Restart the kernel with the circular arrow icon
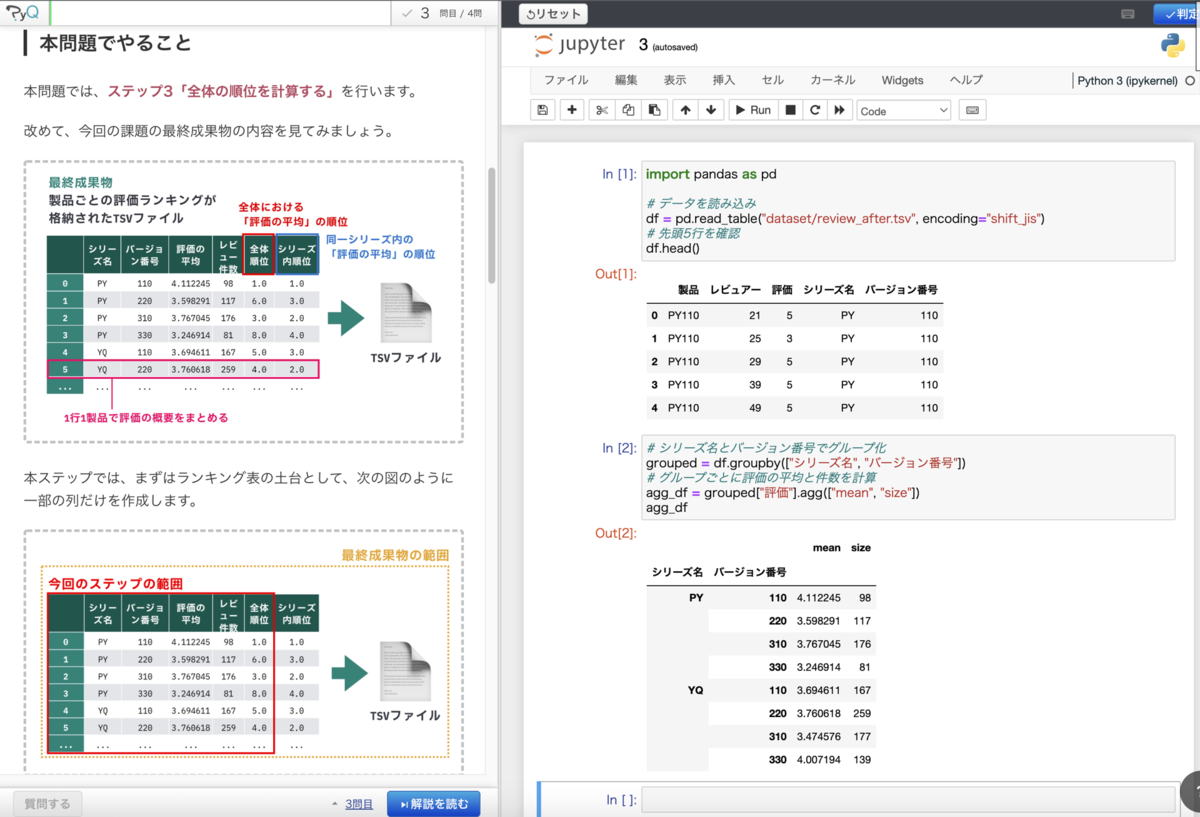 [815, 110]
